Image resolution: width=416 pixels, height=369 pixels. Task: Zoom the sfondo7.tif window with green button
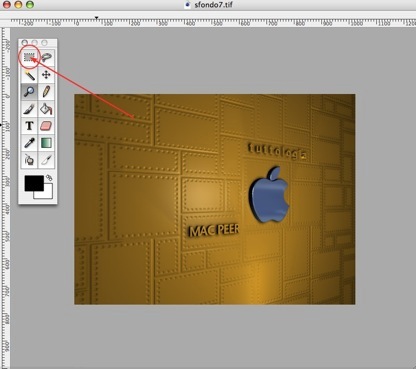point(30,4)
